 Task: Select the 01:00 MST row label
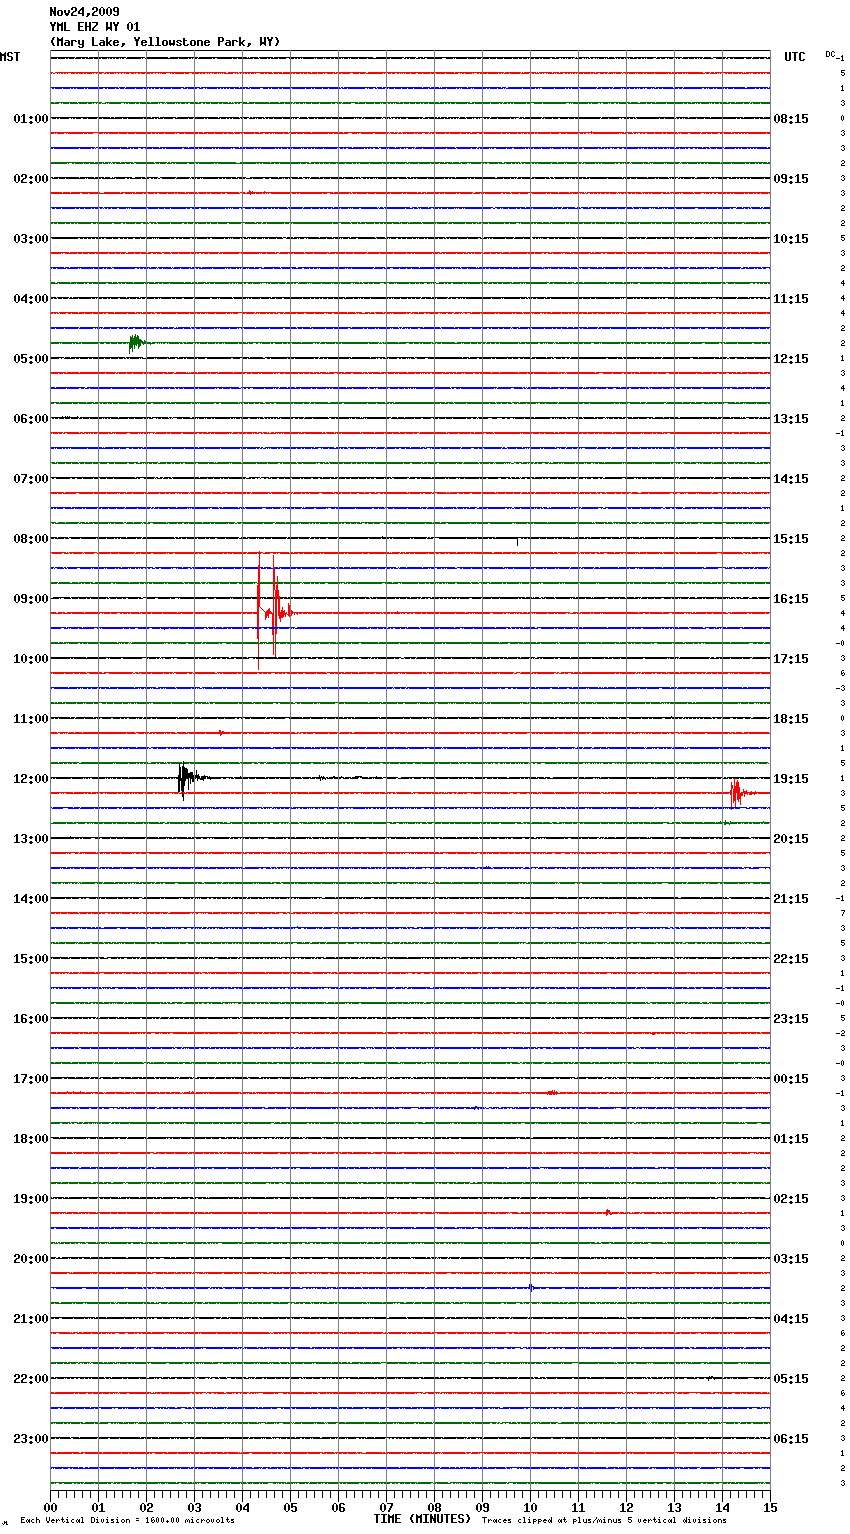coord(31,119)
